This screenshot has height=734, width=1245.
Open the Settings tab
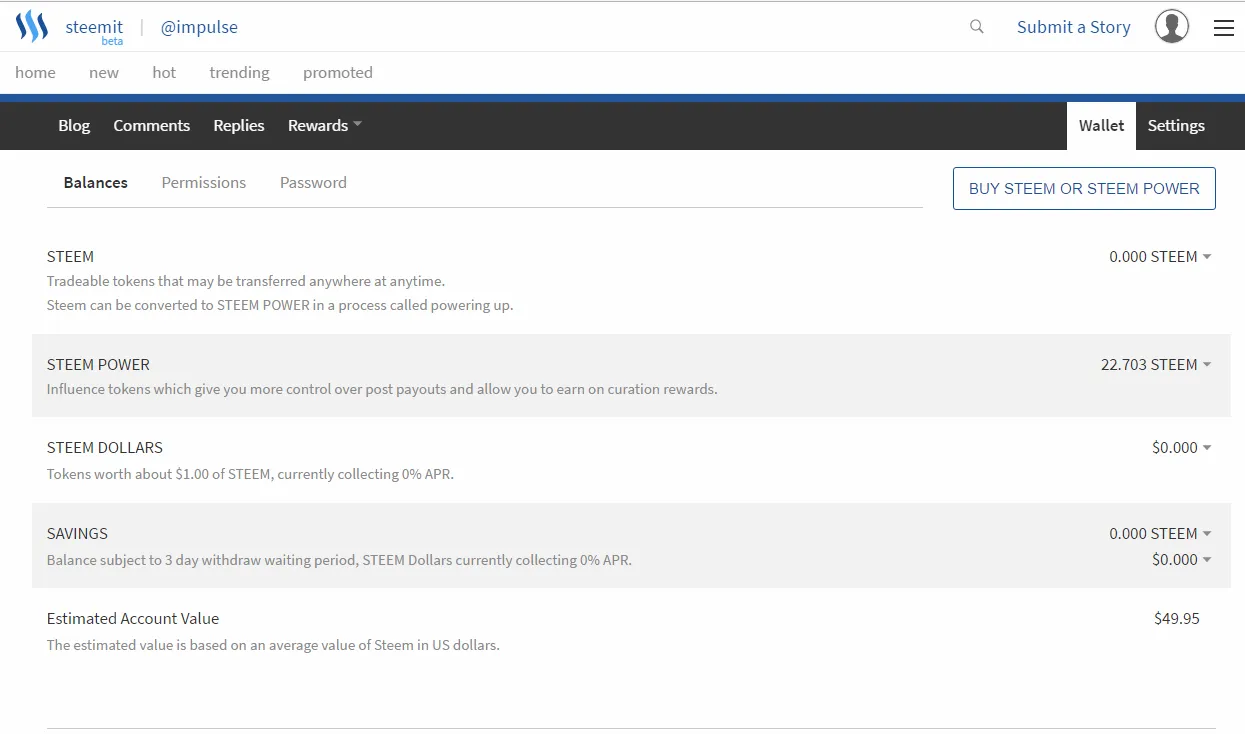1176,125
